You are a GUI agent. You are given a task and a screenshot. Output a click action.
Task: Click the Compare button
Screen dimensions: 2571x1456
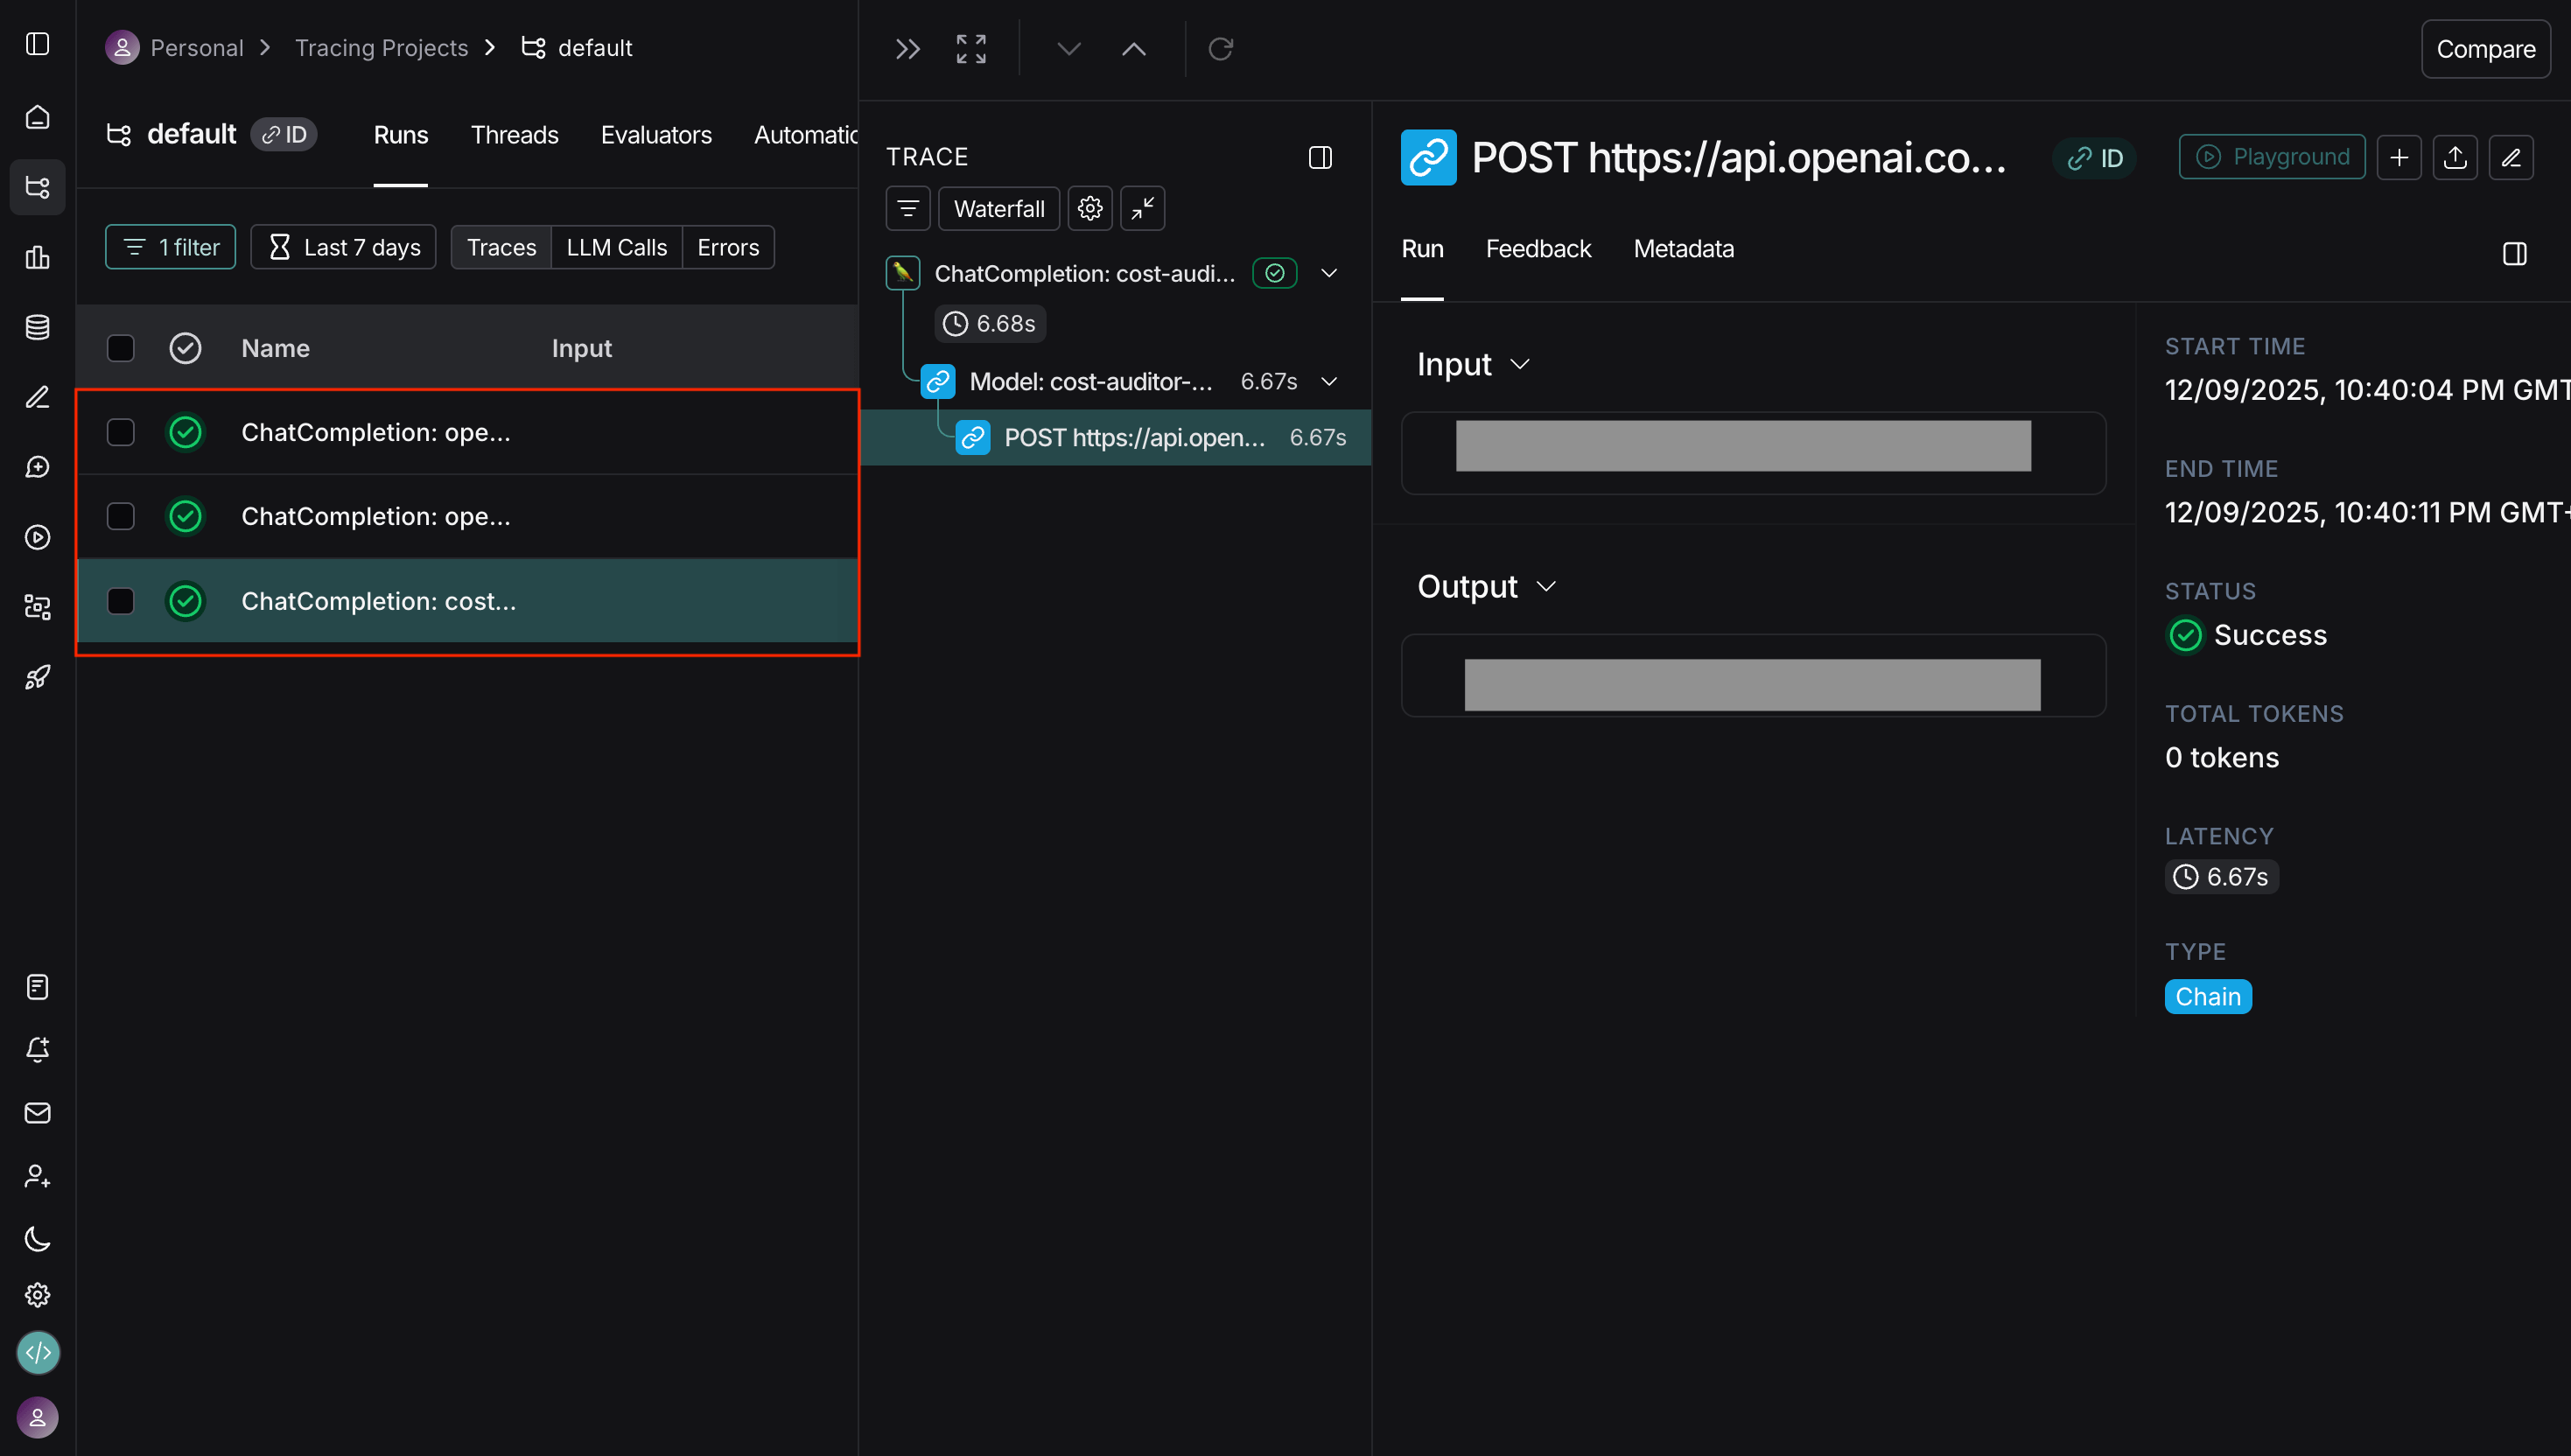point(2485,48)
